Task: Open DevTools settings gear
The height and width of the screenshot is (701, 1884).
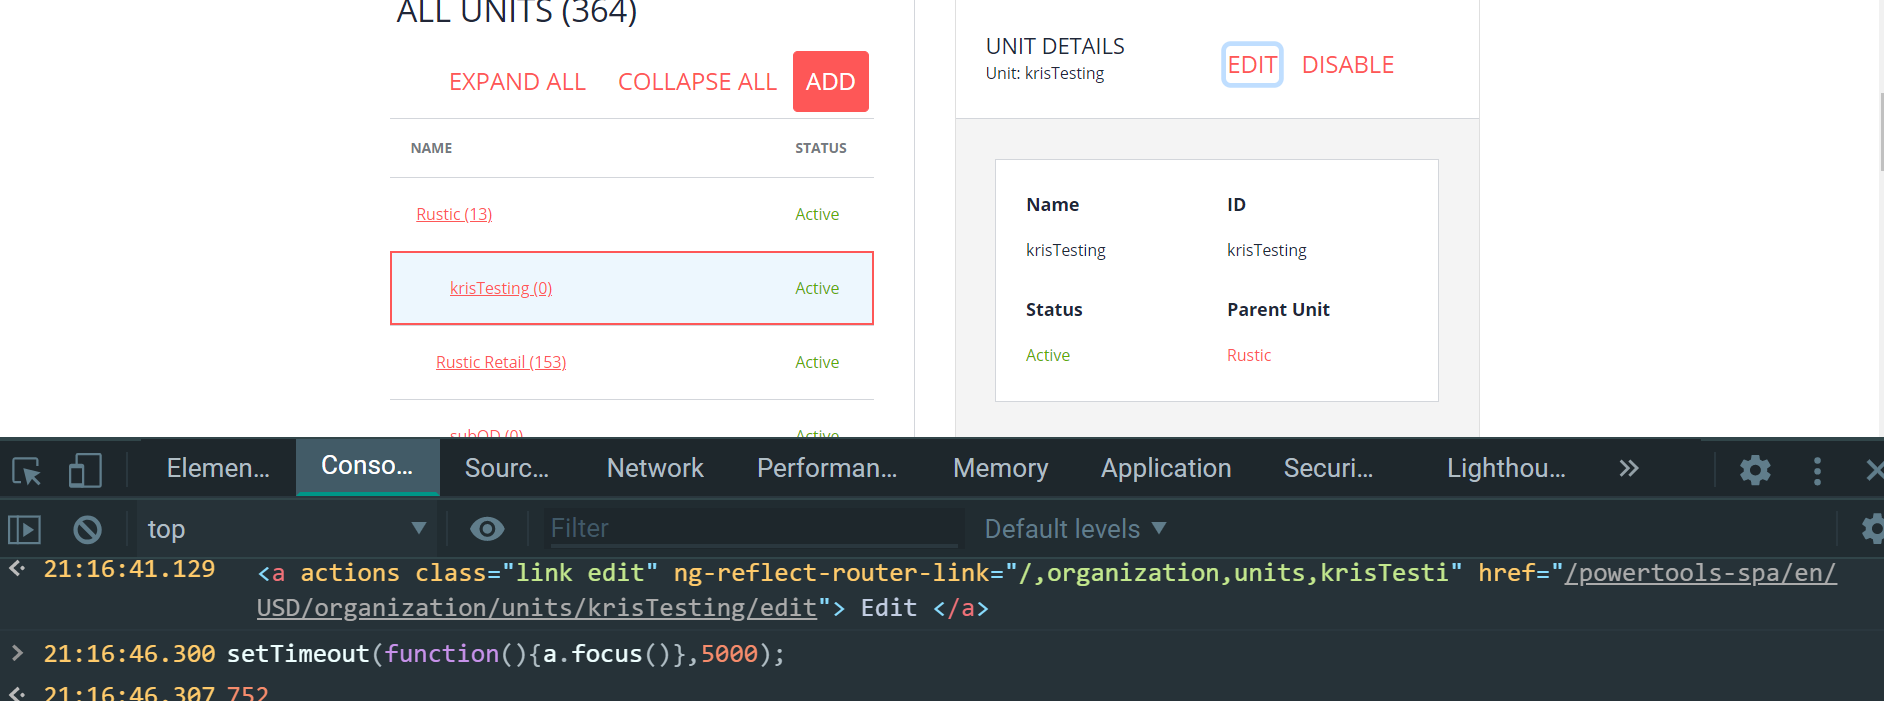Action: (x=1755, y=469)
